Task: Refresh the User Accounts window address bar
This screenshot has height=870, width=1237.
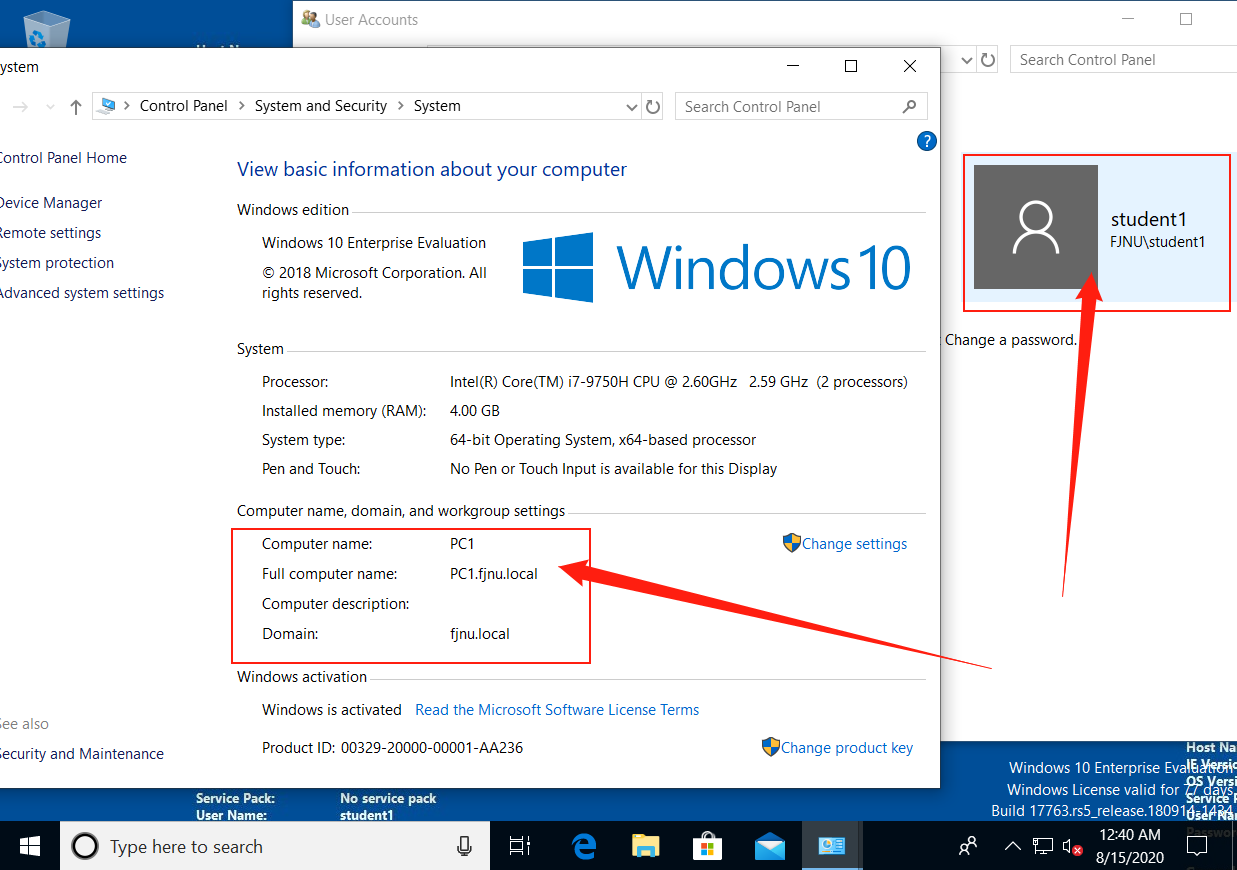Action: click(x=988, y=60)
